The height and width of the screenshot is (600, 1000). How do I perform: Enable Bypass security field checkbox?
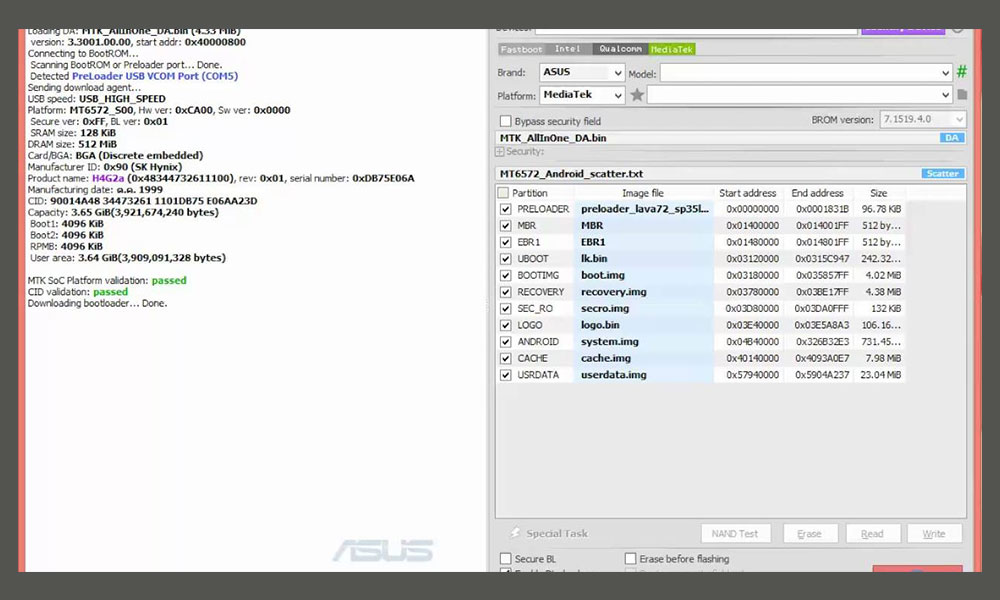[506, 121]
